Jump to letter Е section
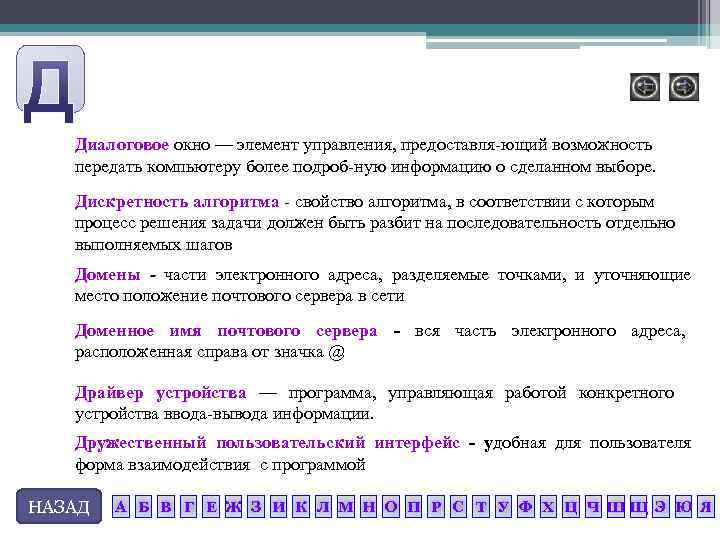This screenshot has width=720, height=540. pos(211,507)
